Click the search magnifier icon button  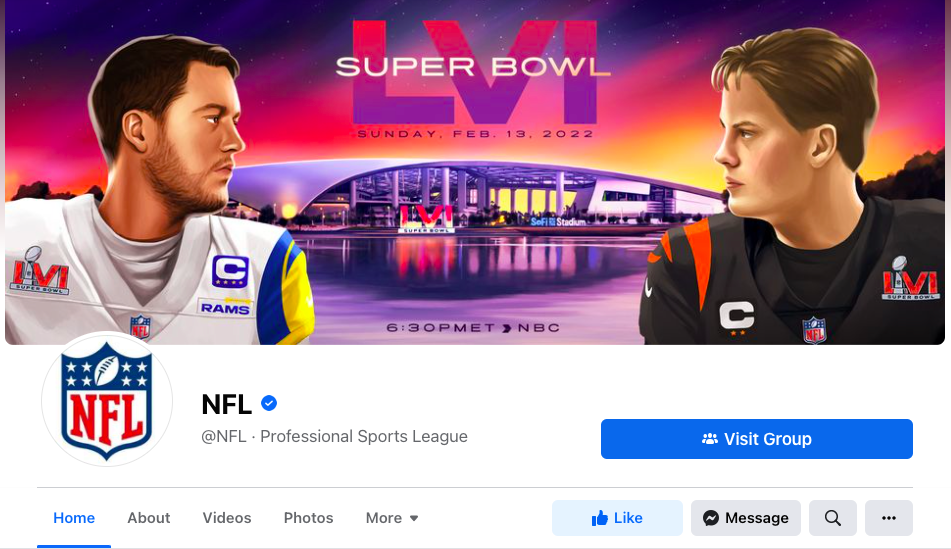tap(833, 518)
